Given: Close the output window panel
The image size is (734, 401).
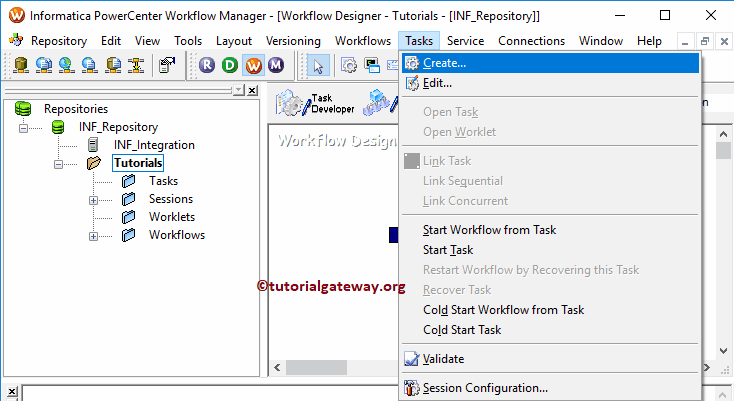Looking at the screenshot, I should tap(12, 391).
